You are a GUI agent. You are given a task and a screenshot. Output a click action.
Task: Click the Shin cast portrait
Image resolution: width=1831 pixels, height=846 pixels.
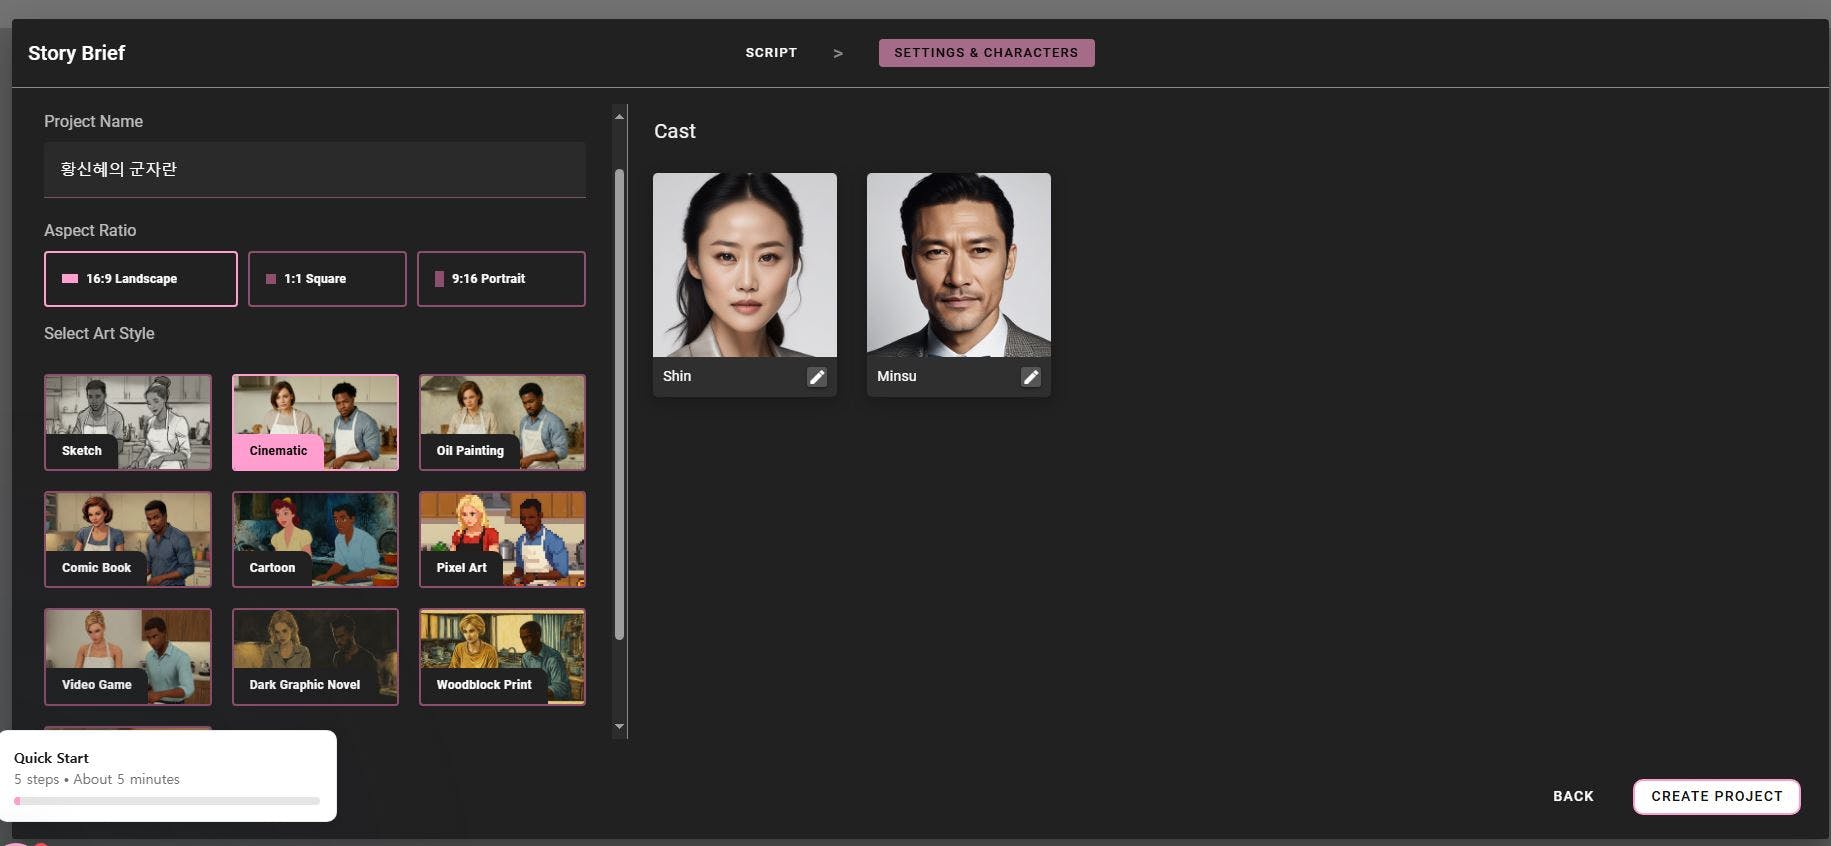click(745, 265)
